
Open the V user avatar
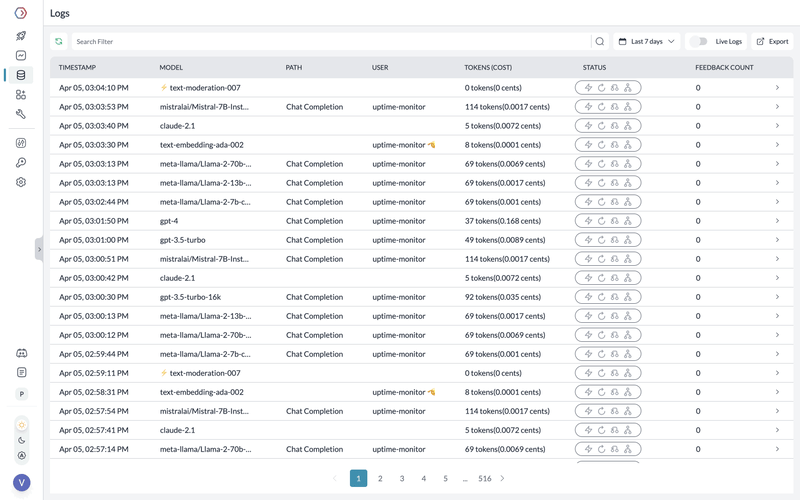pyautogui.click(x=21, y=482)
